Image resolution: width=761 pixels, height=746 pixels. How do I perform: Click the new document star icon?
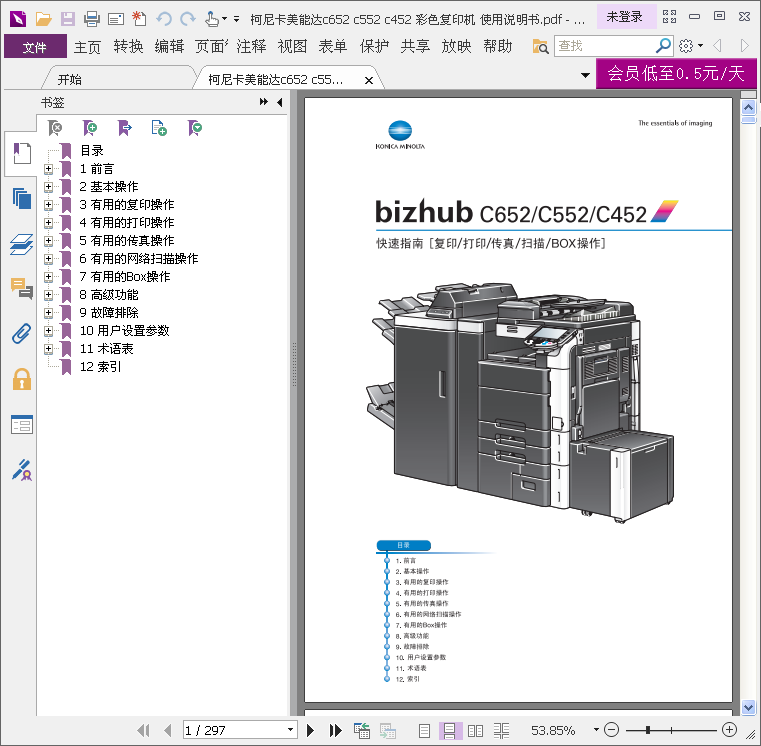pyautogui.click(x=139, y=19)
